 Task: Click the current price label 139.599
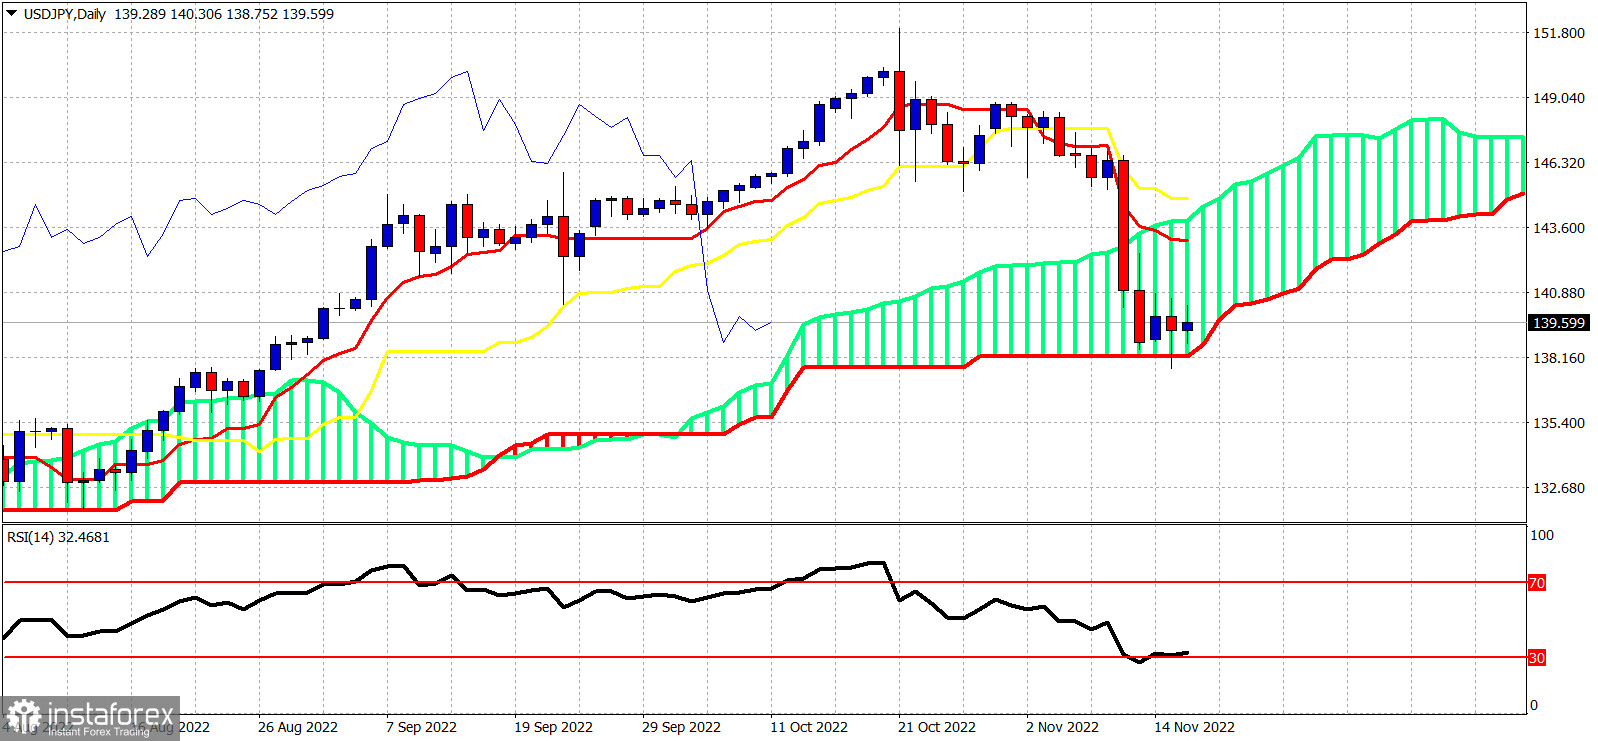[1559, 323]
